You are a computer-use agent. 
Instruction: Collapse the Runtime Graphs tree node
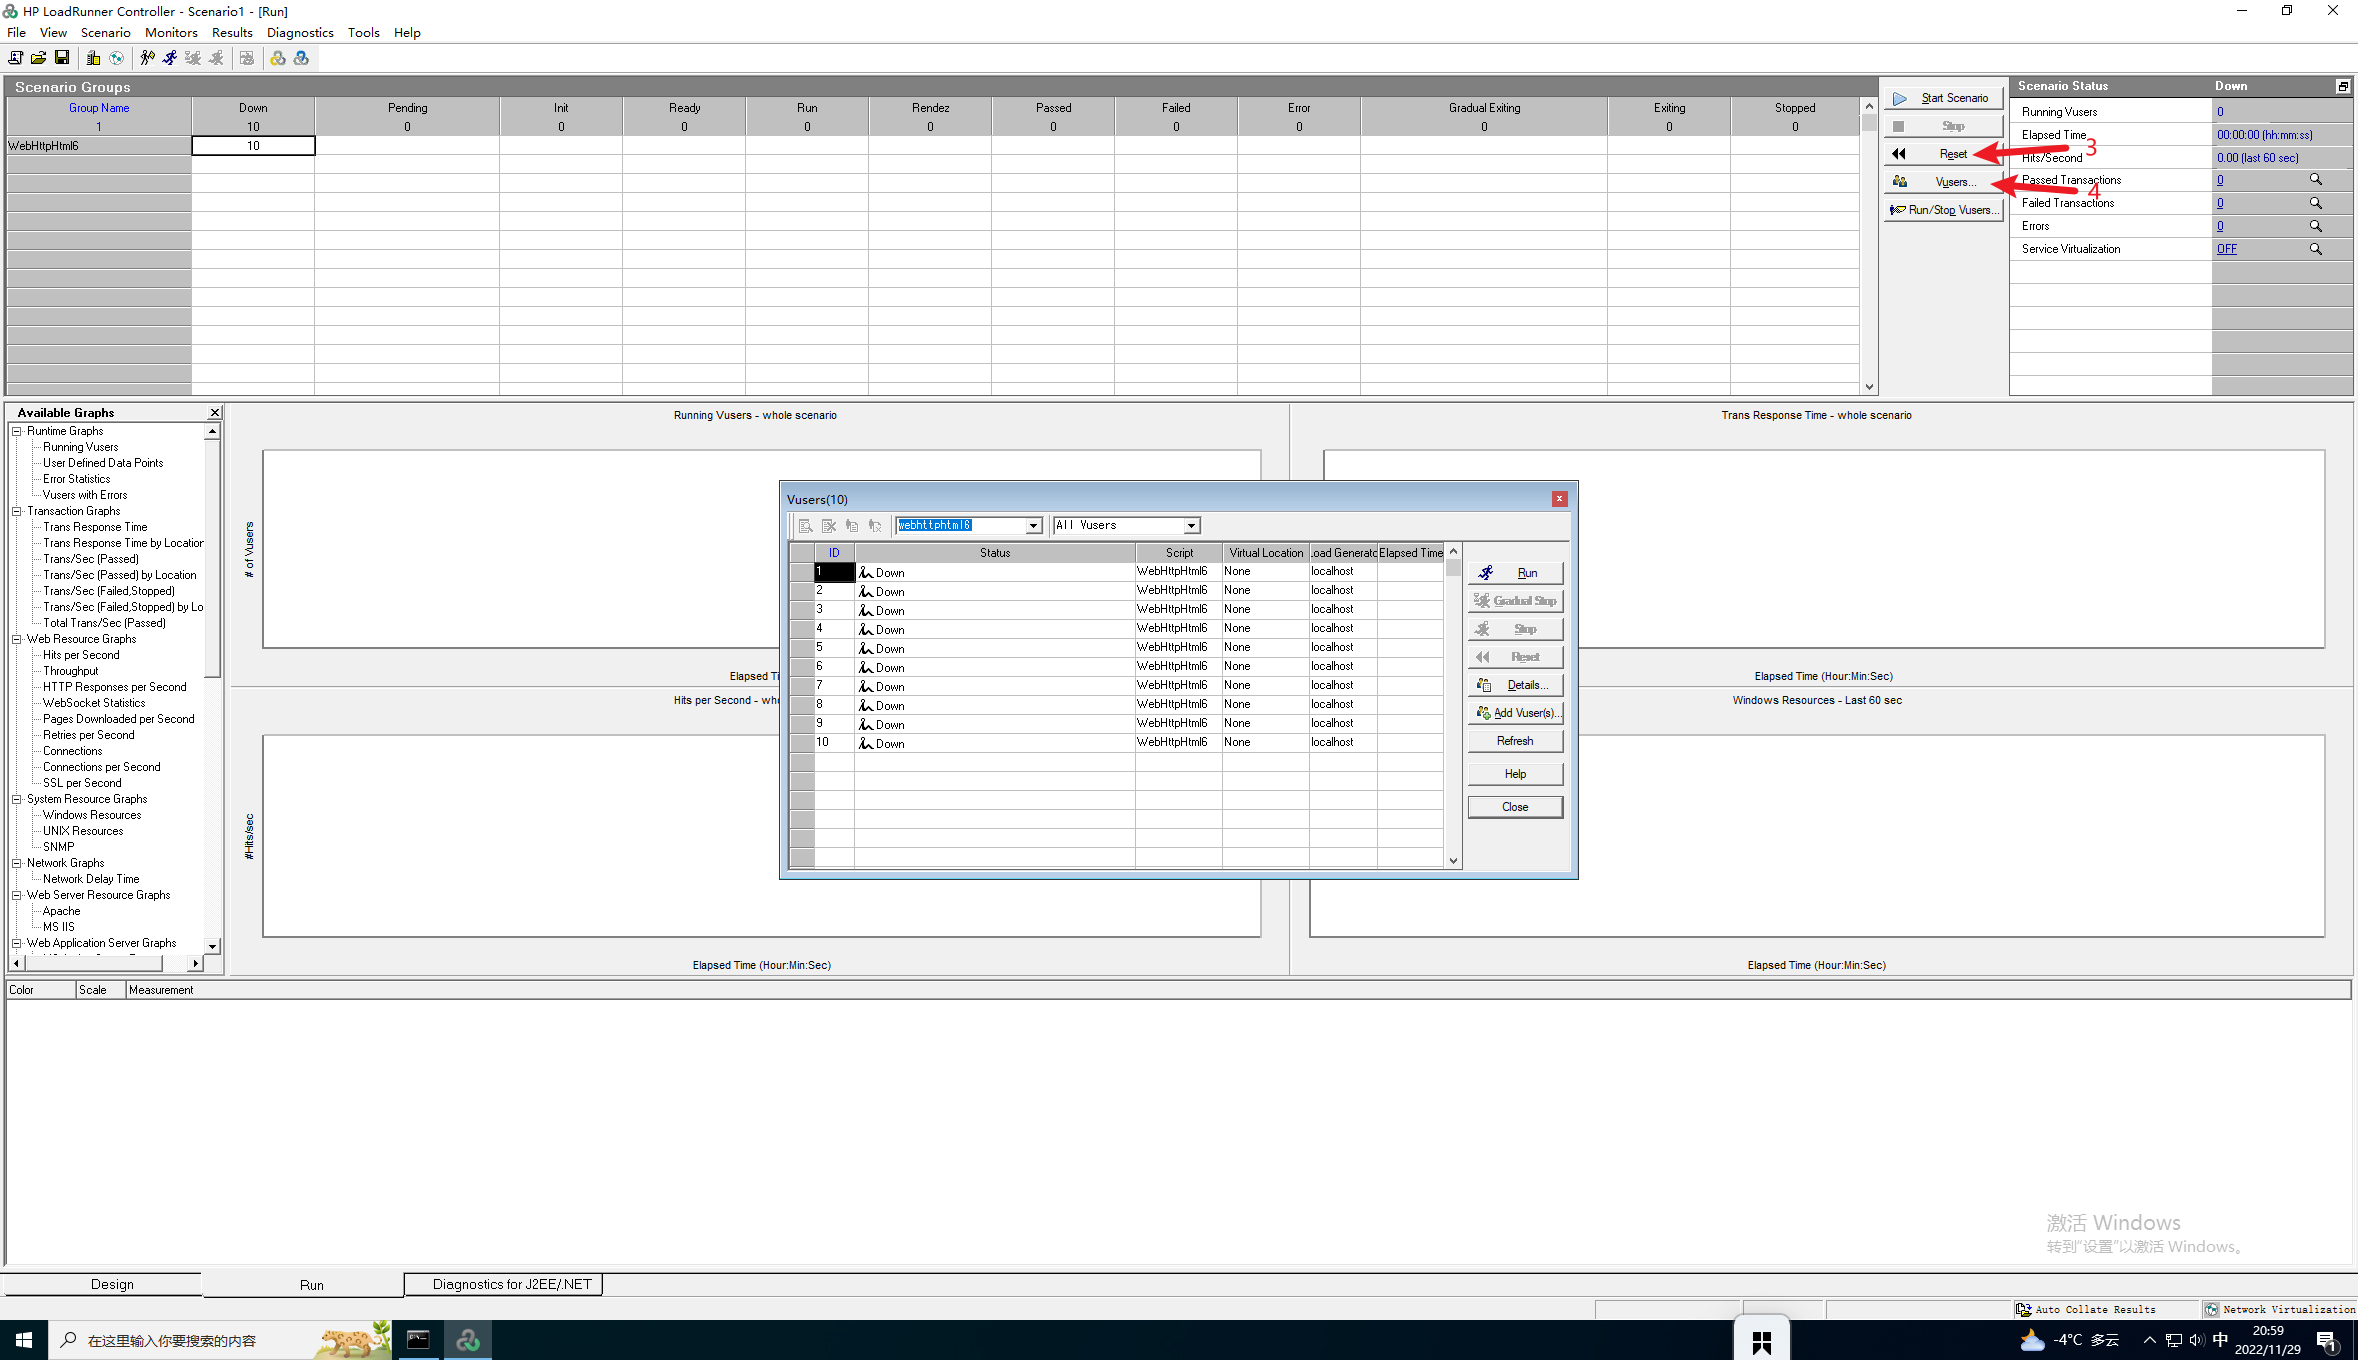coord(17,431)
